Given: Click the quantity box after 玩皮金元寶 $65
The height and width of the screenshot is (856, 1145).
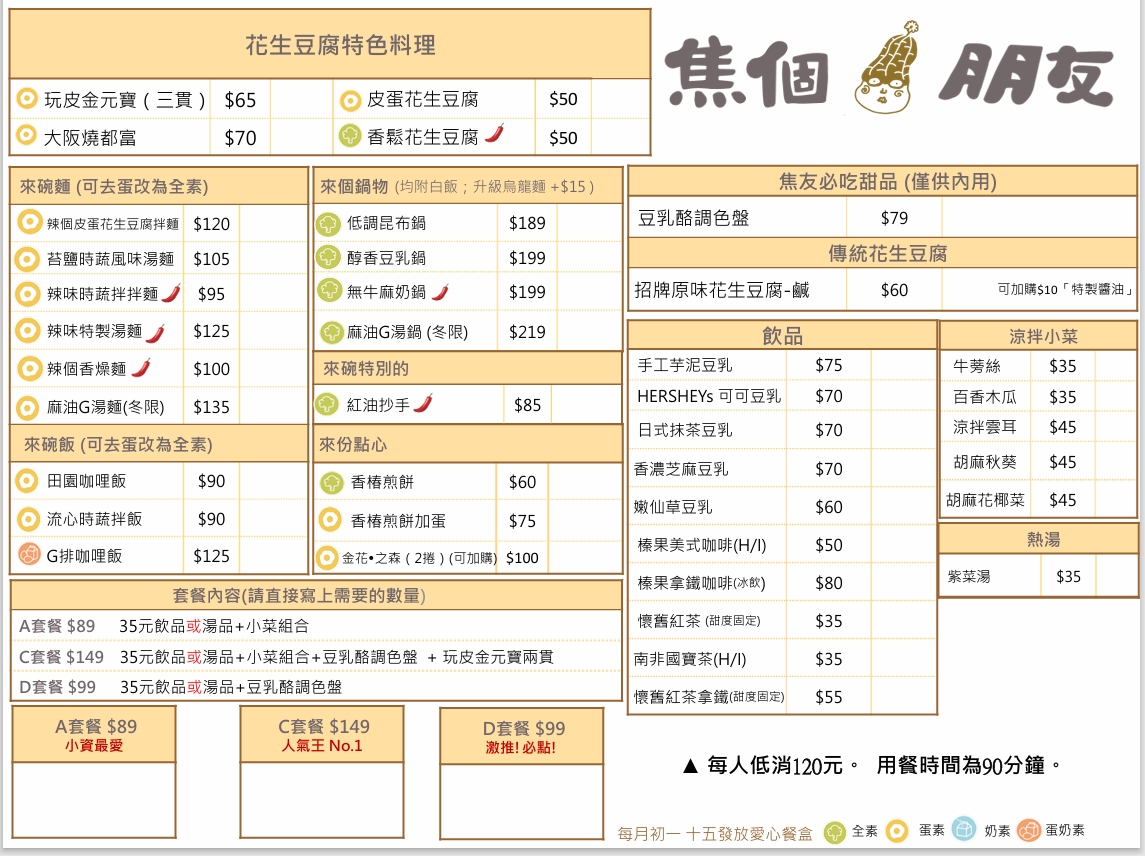Looking at the screenshot, I should pyautogui.click(x=301, y=99).
